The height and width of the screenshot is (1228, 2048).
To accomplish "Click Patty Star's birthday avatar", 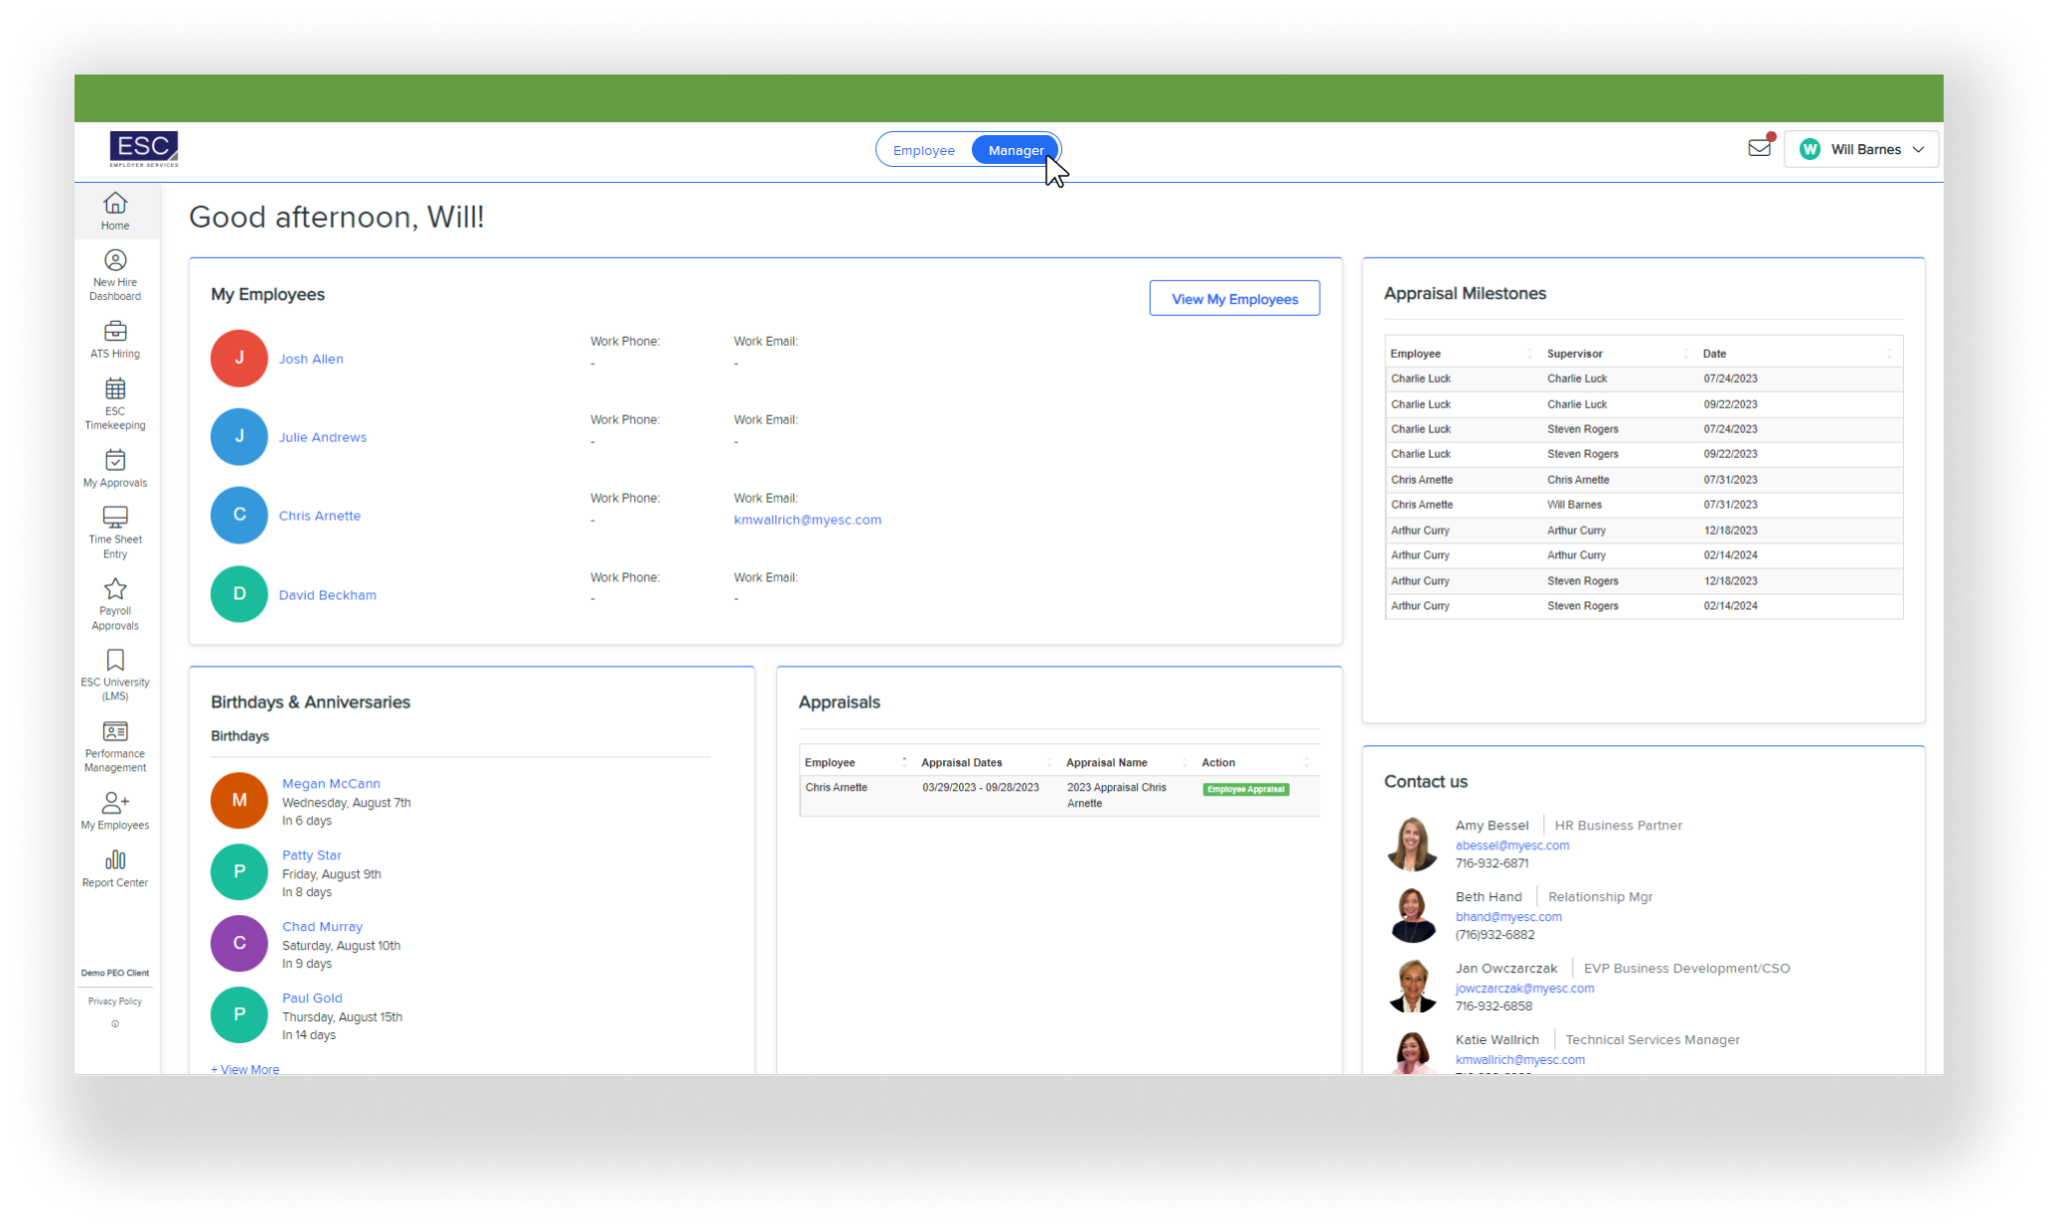I will pyautogui.click(x=239, y=871).
